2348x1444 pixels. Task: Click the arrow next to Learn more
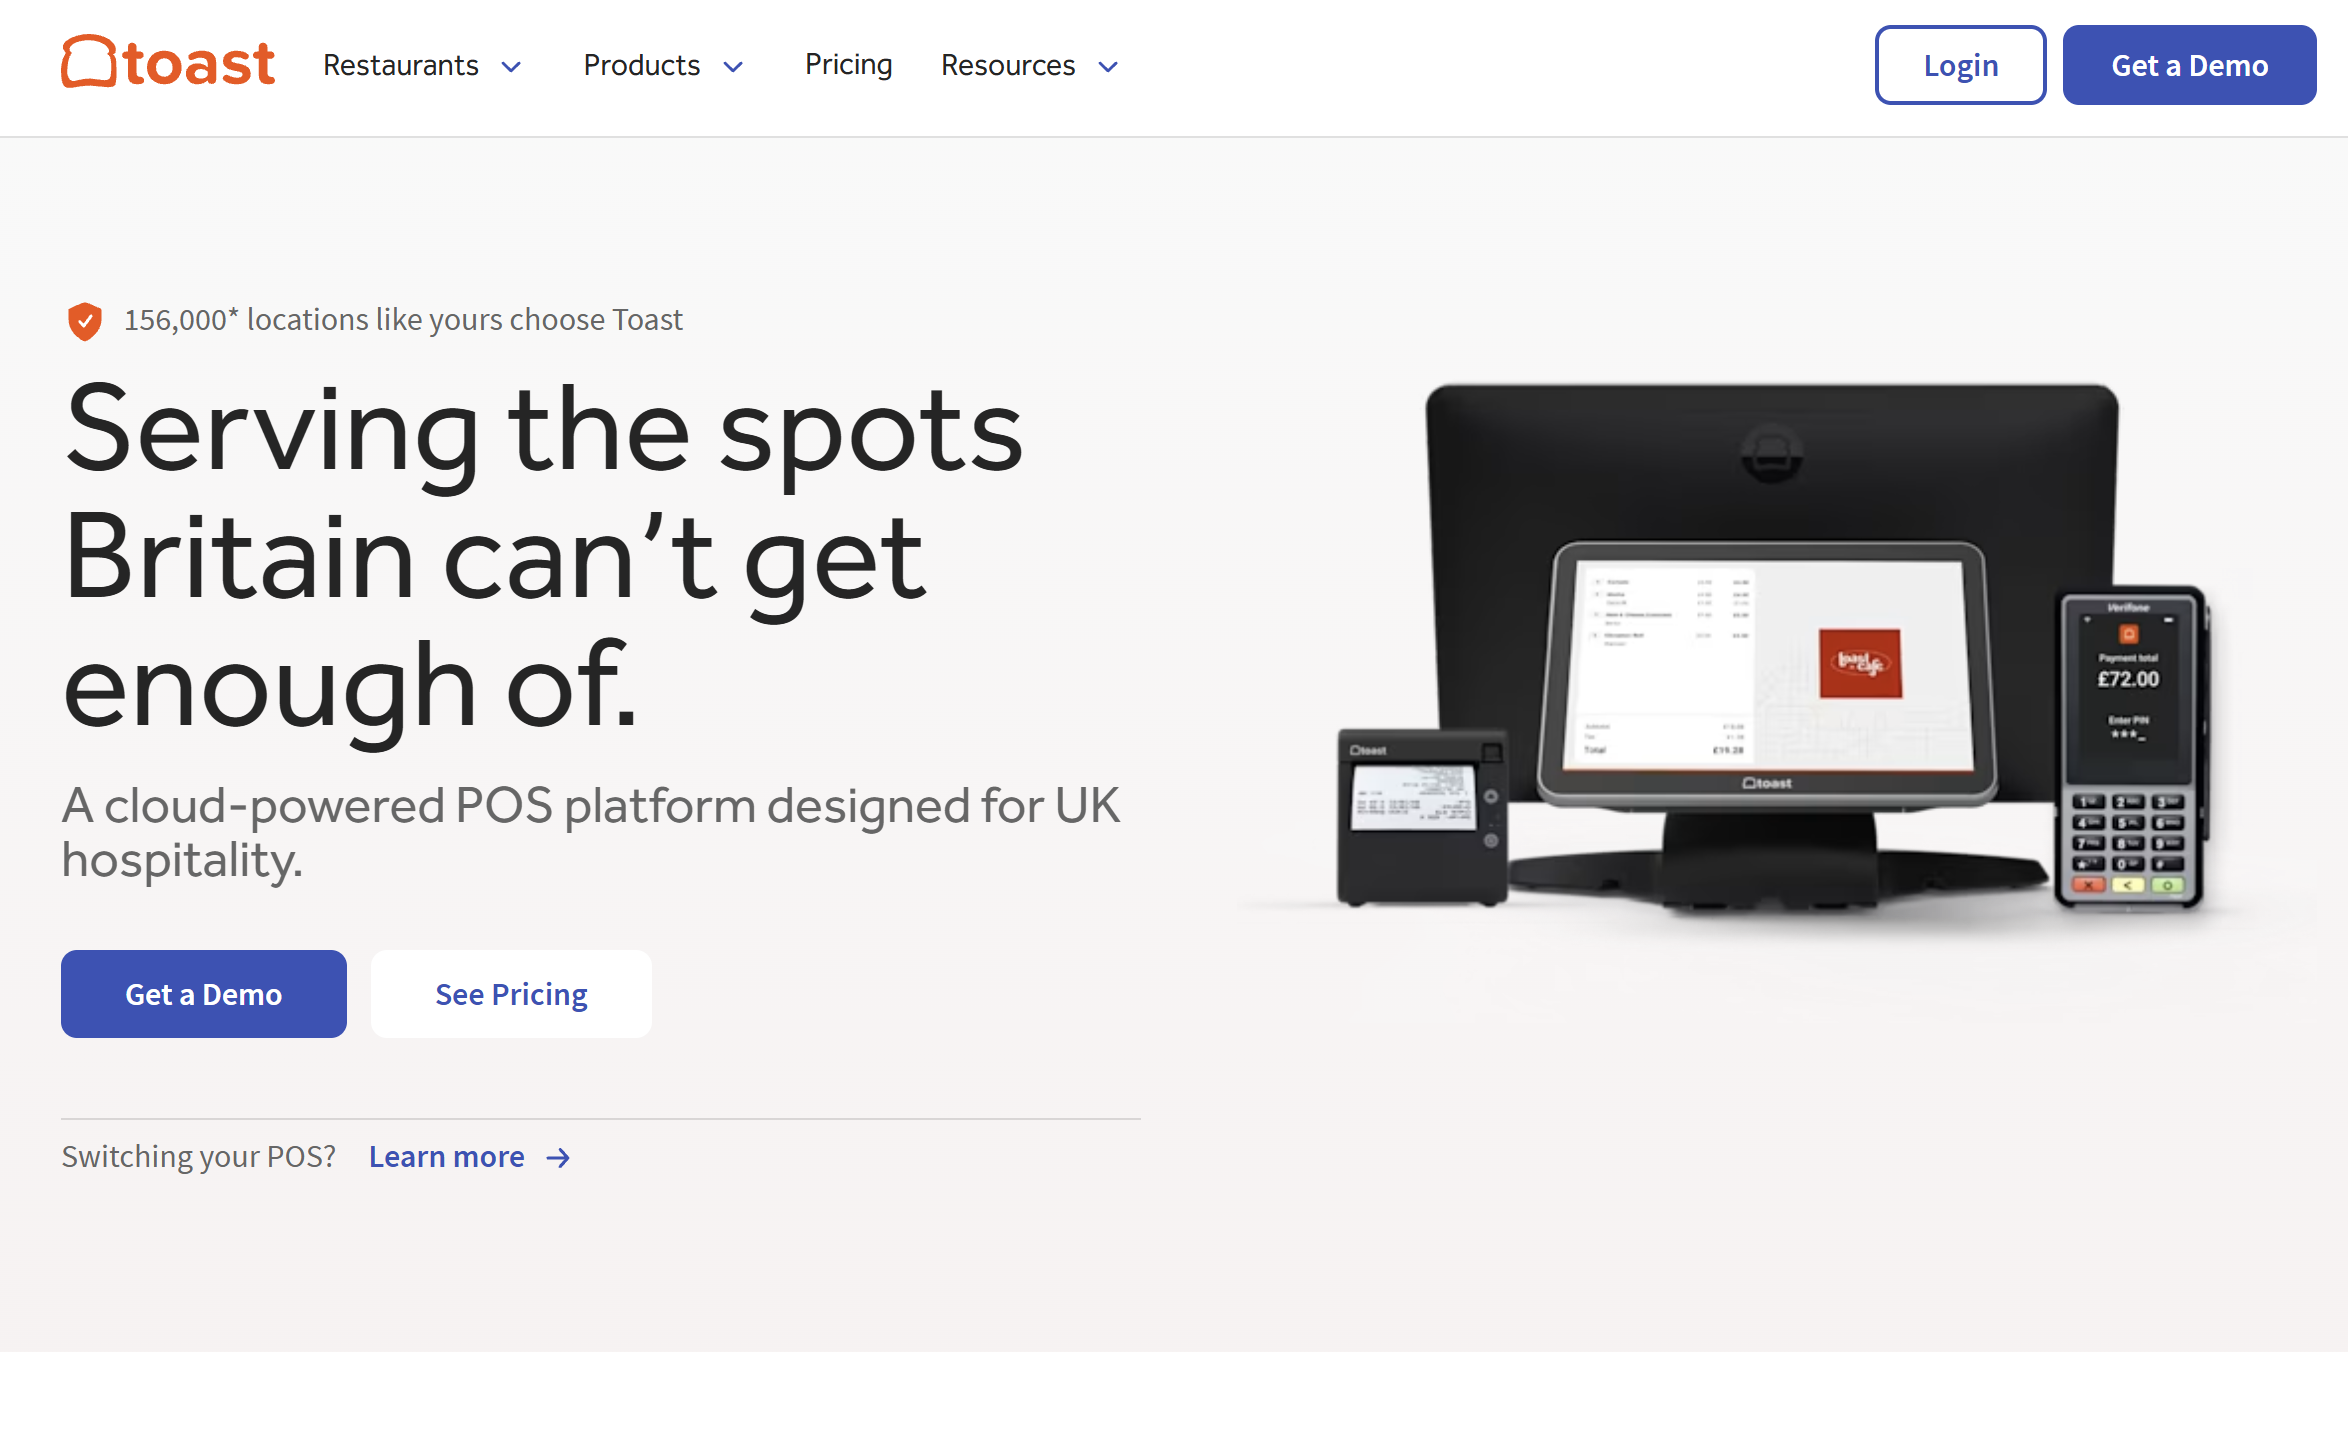(x=558, y=1158)
